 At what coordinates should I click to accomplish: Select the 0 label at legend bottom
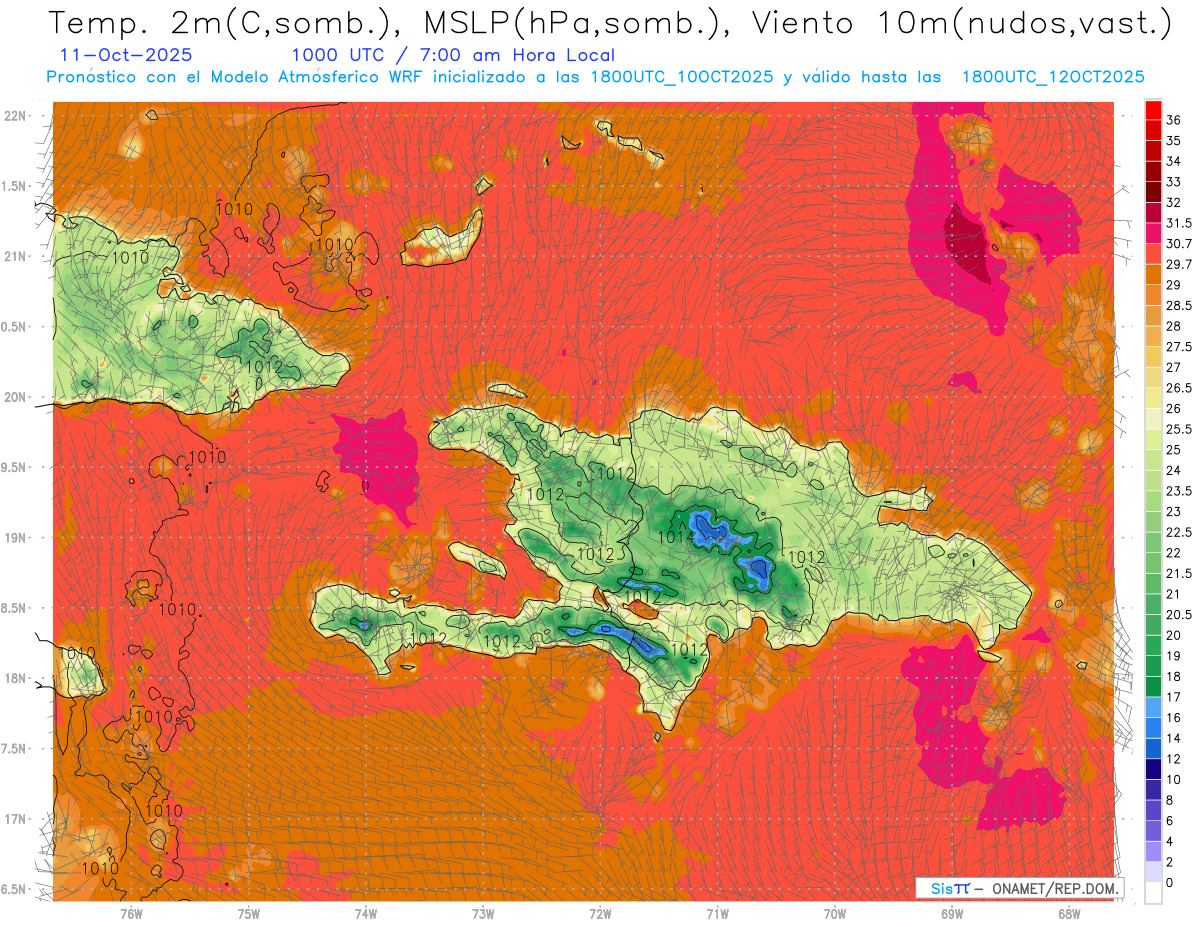pos(1169,882)
